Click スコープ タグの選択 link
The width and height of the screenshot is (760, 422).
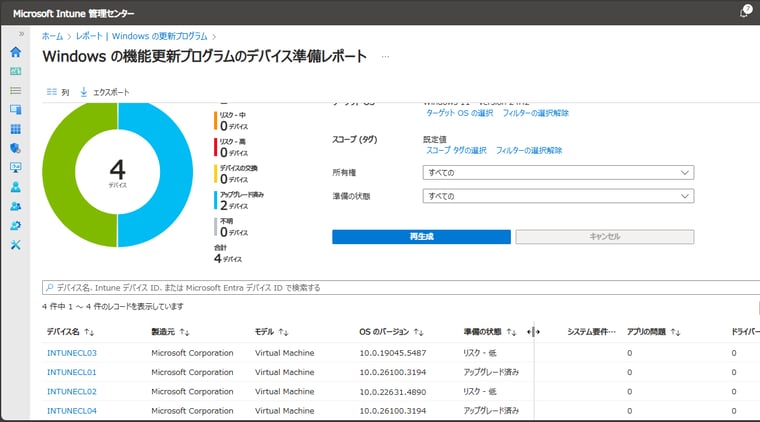456,150
